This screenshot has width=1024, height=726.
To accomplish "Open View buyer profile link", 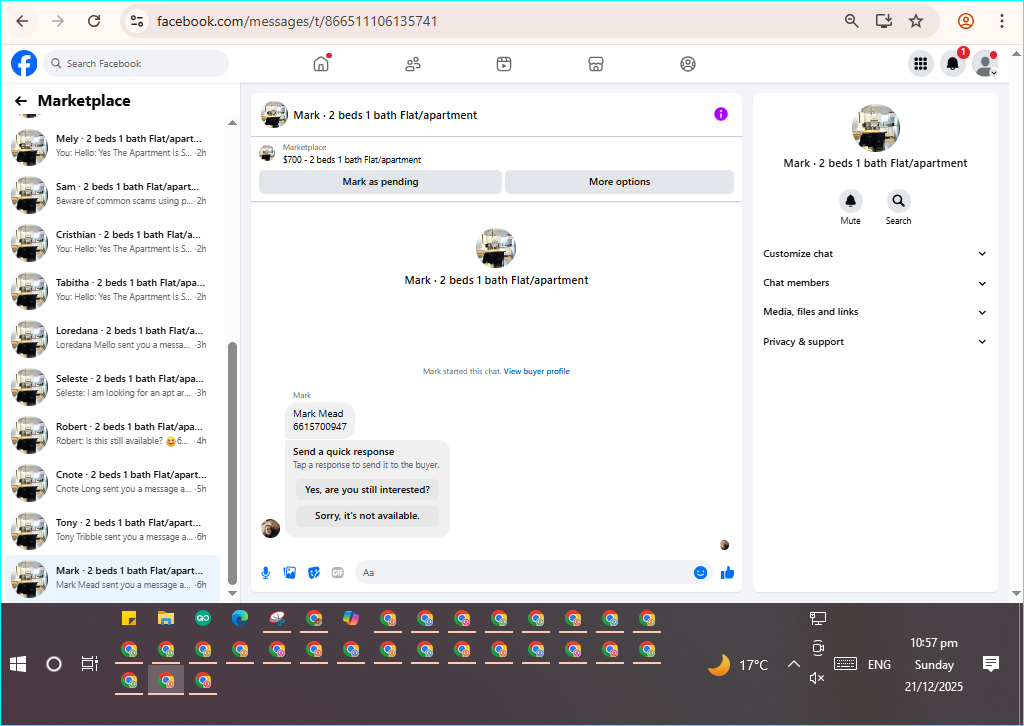I will 537,371.
